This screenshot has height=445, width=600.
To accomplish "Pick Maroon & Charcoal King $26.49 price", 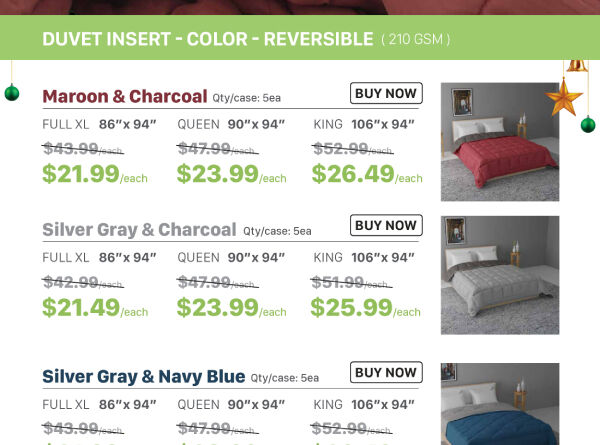I will [x=352, y=174].
